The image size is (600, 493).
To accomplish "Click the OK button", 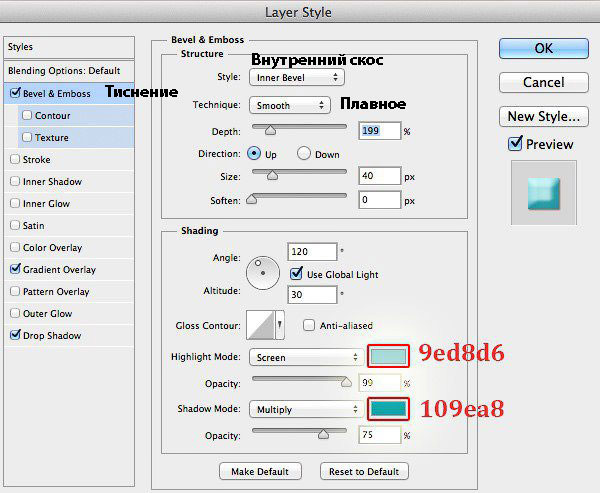I will click(x=544, y=48).
